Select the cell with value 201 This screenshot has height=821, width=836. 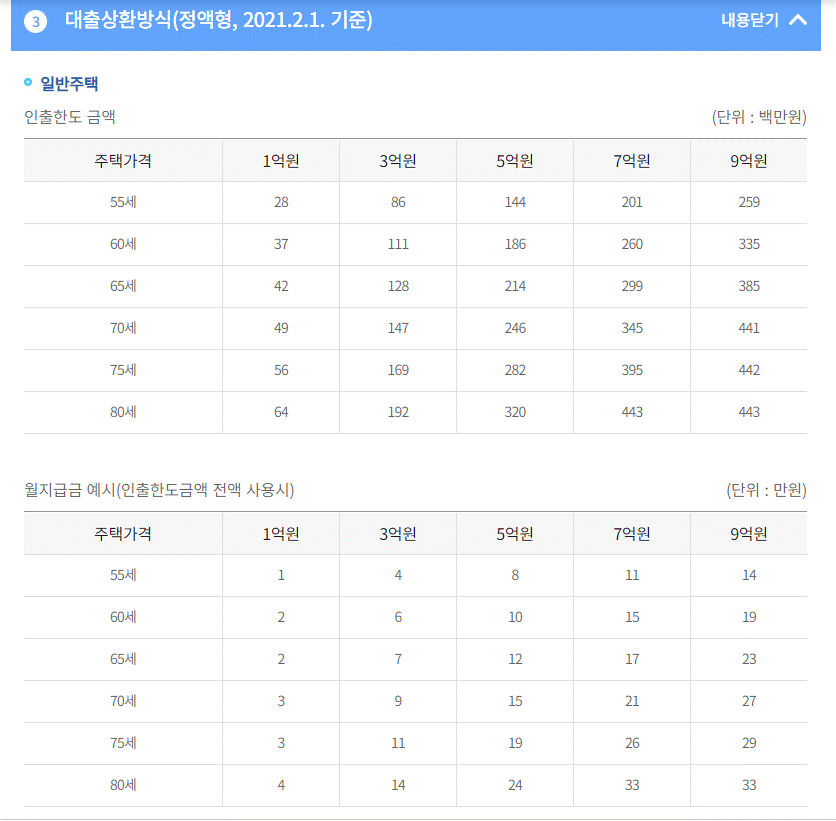pyautogui.click(x=632, y=202)
